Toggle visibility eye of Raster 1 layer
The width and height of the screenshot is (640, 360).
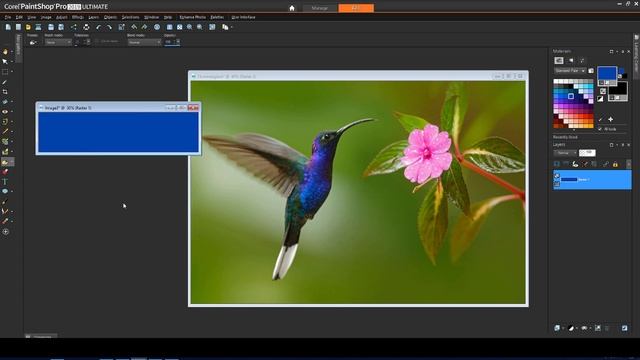click(x=557, y=176)
